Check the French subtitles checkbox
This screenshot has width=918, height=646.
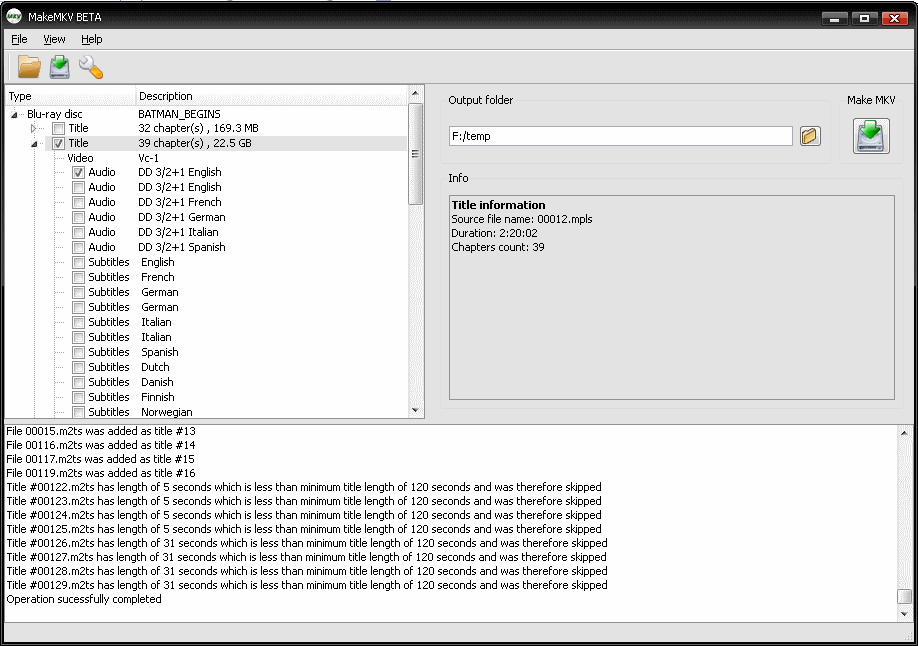[x=78, y=278]
